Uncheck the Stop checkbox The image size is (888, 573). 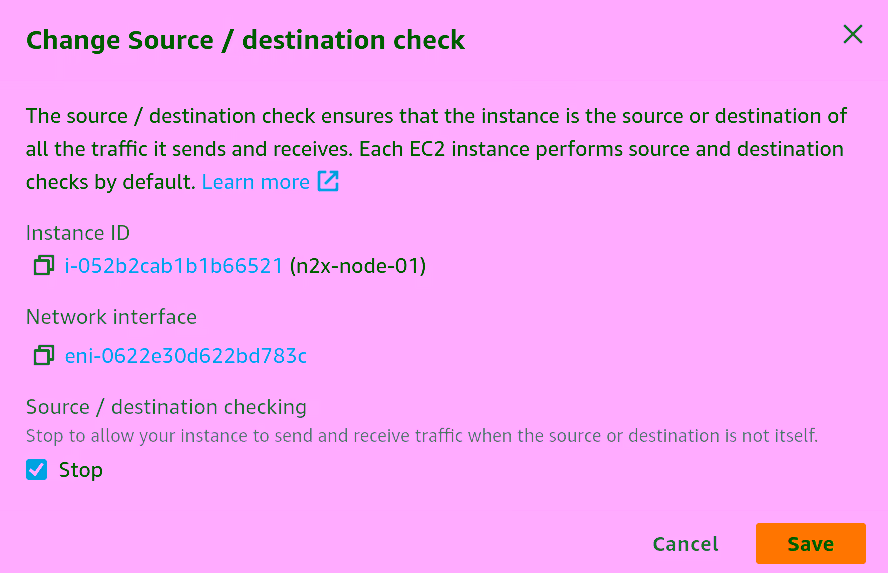(x=37, y=470)
